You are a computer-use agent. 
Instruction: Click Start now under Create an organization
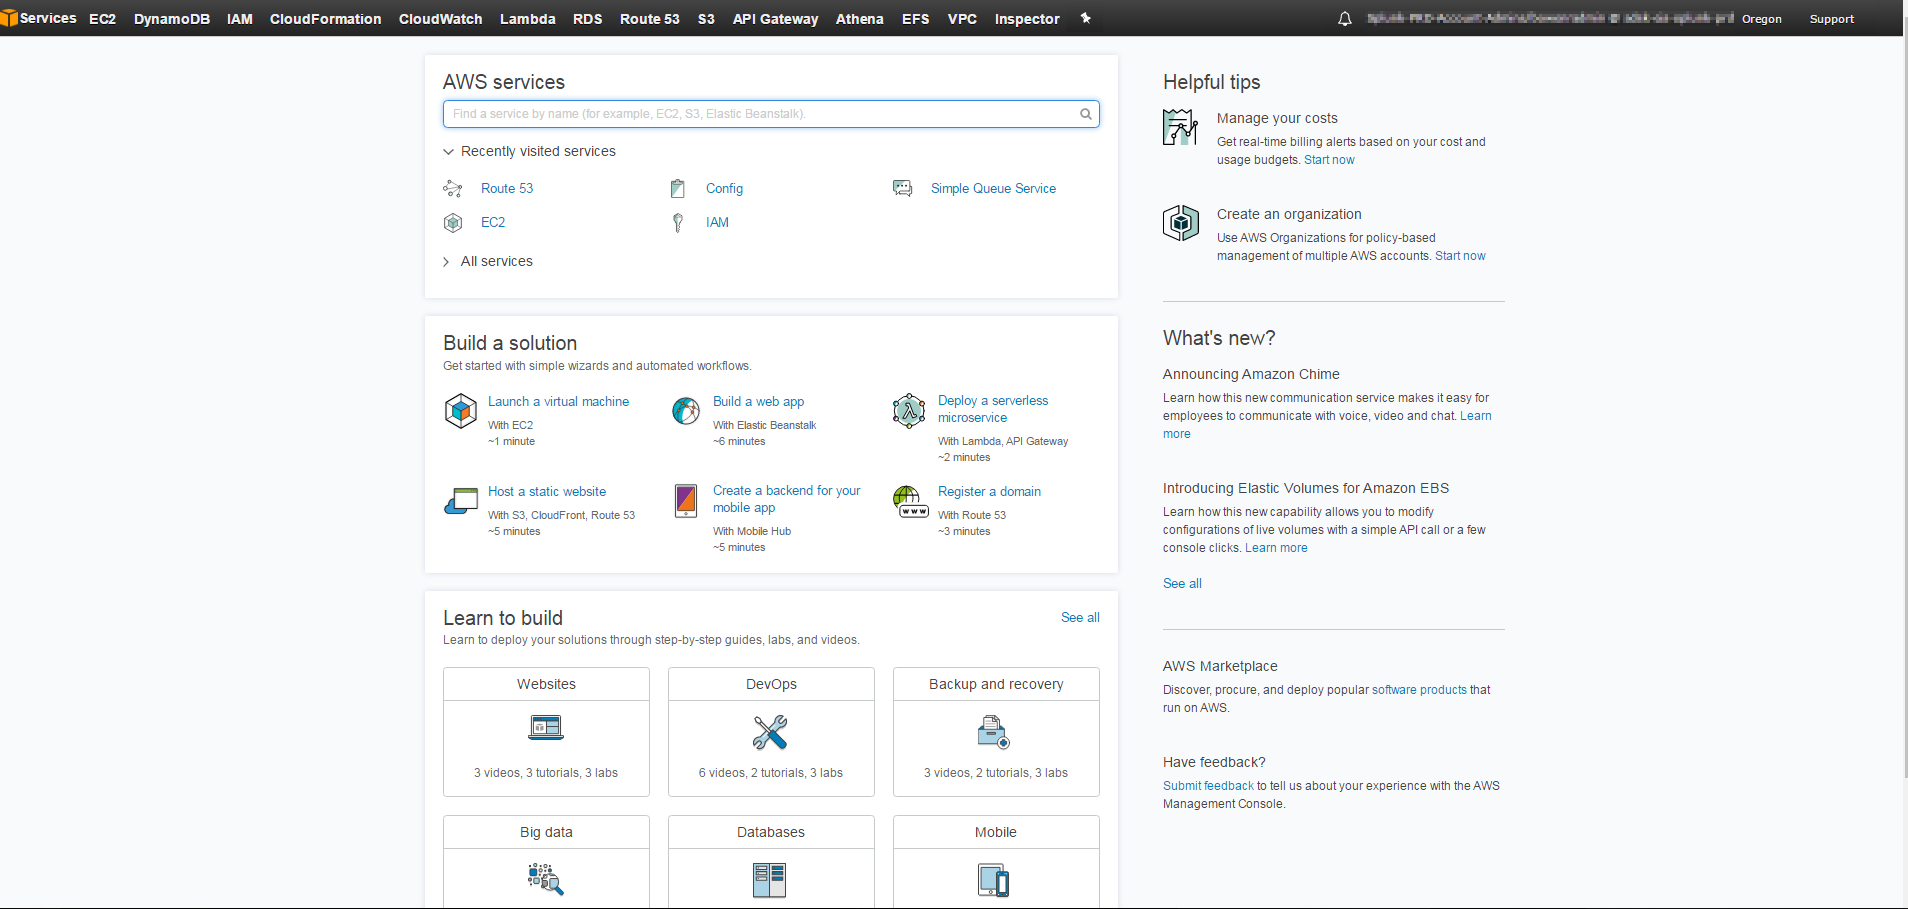pyautogui.click(x=1460, y=256)
